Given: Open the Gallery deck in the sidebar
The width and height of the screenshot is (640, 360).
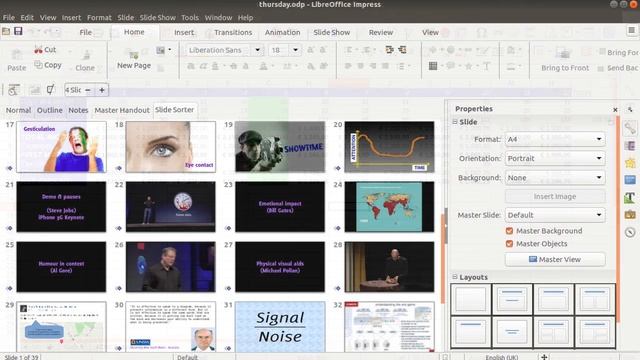Looking at the screenshot, I should pos(630,214).
